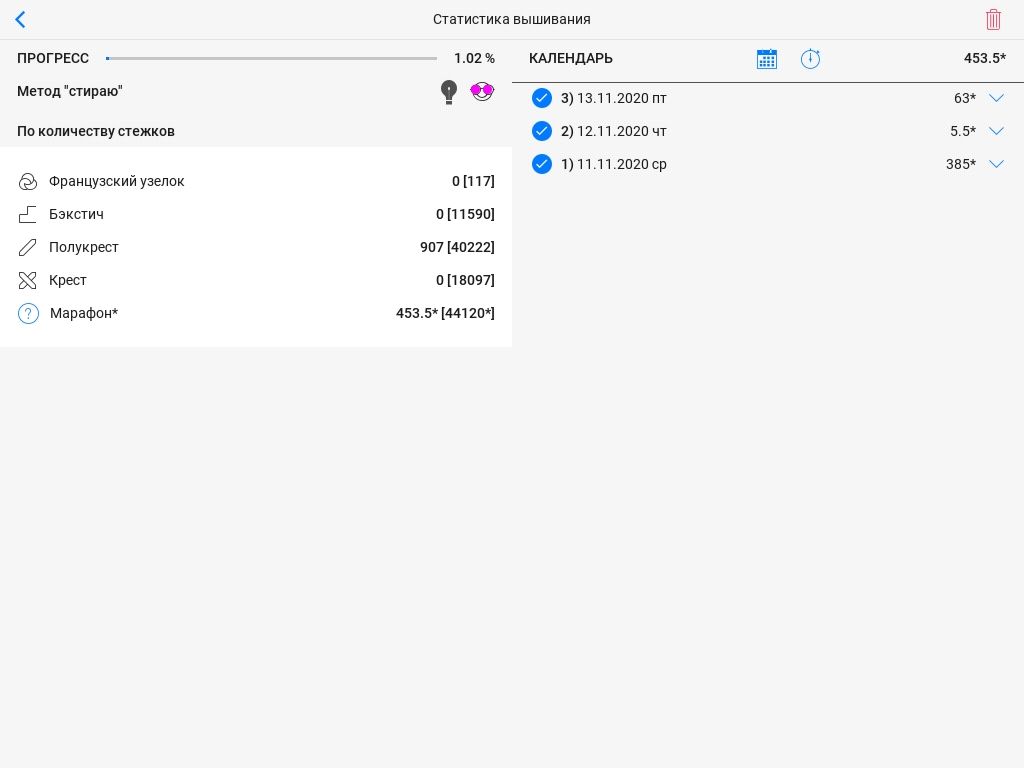Uncheck the 13.11.2020 entry checkbox

542,98
